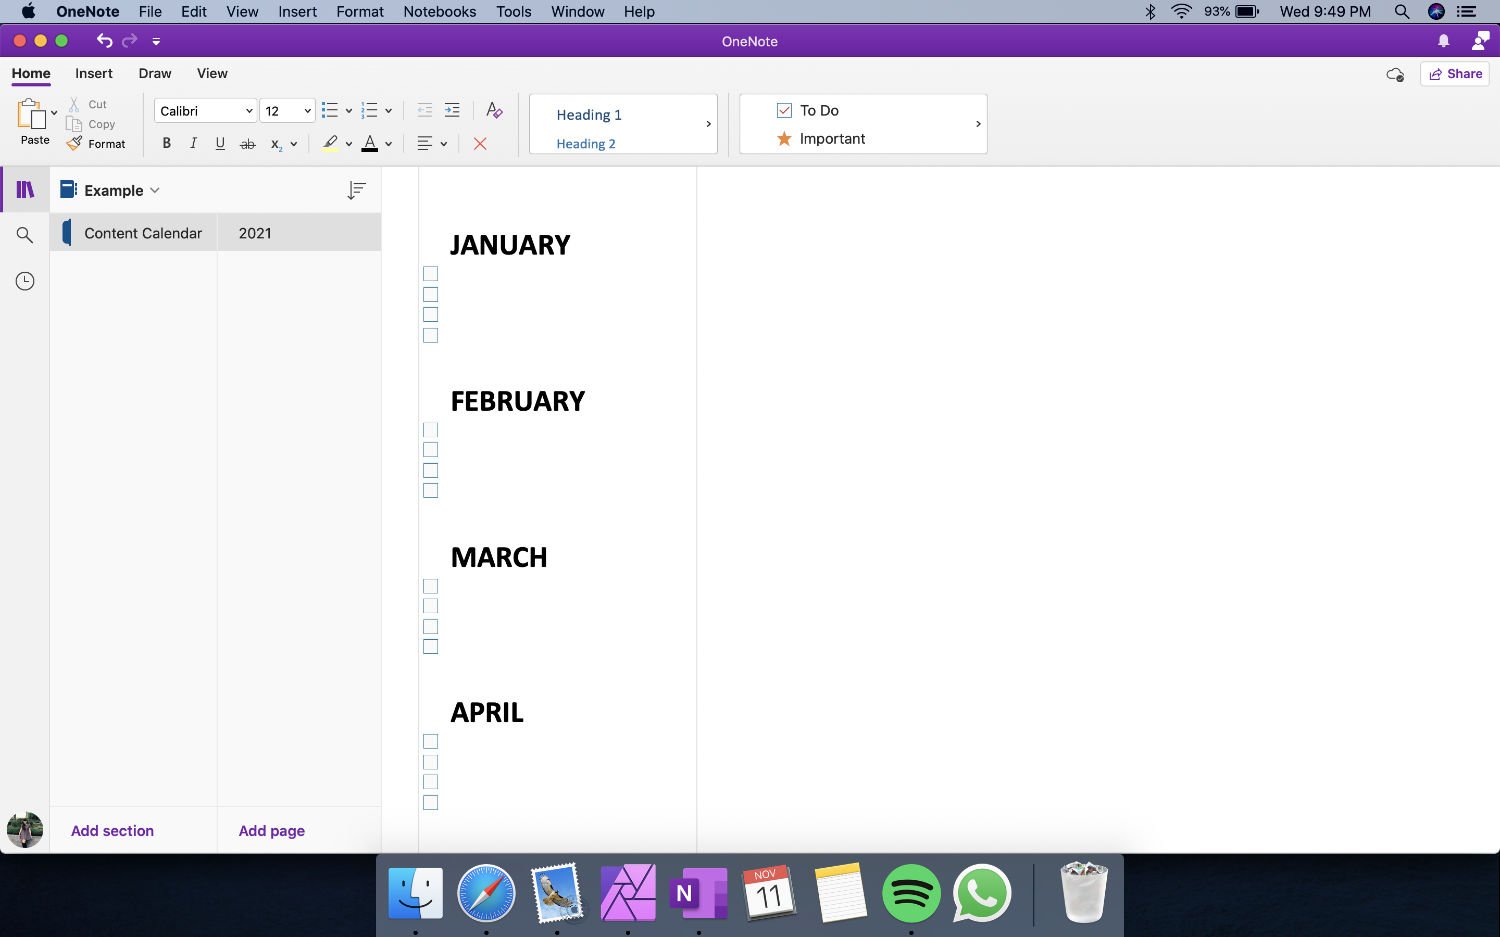Select the Format painter brush
The height and width of the screenshot is (937, 1500).
74,144
